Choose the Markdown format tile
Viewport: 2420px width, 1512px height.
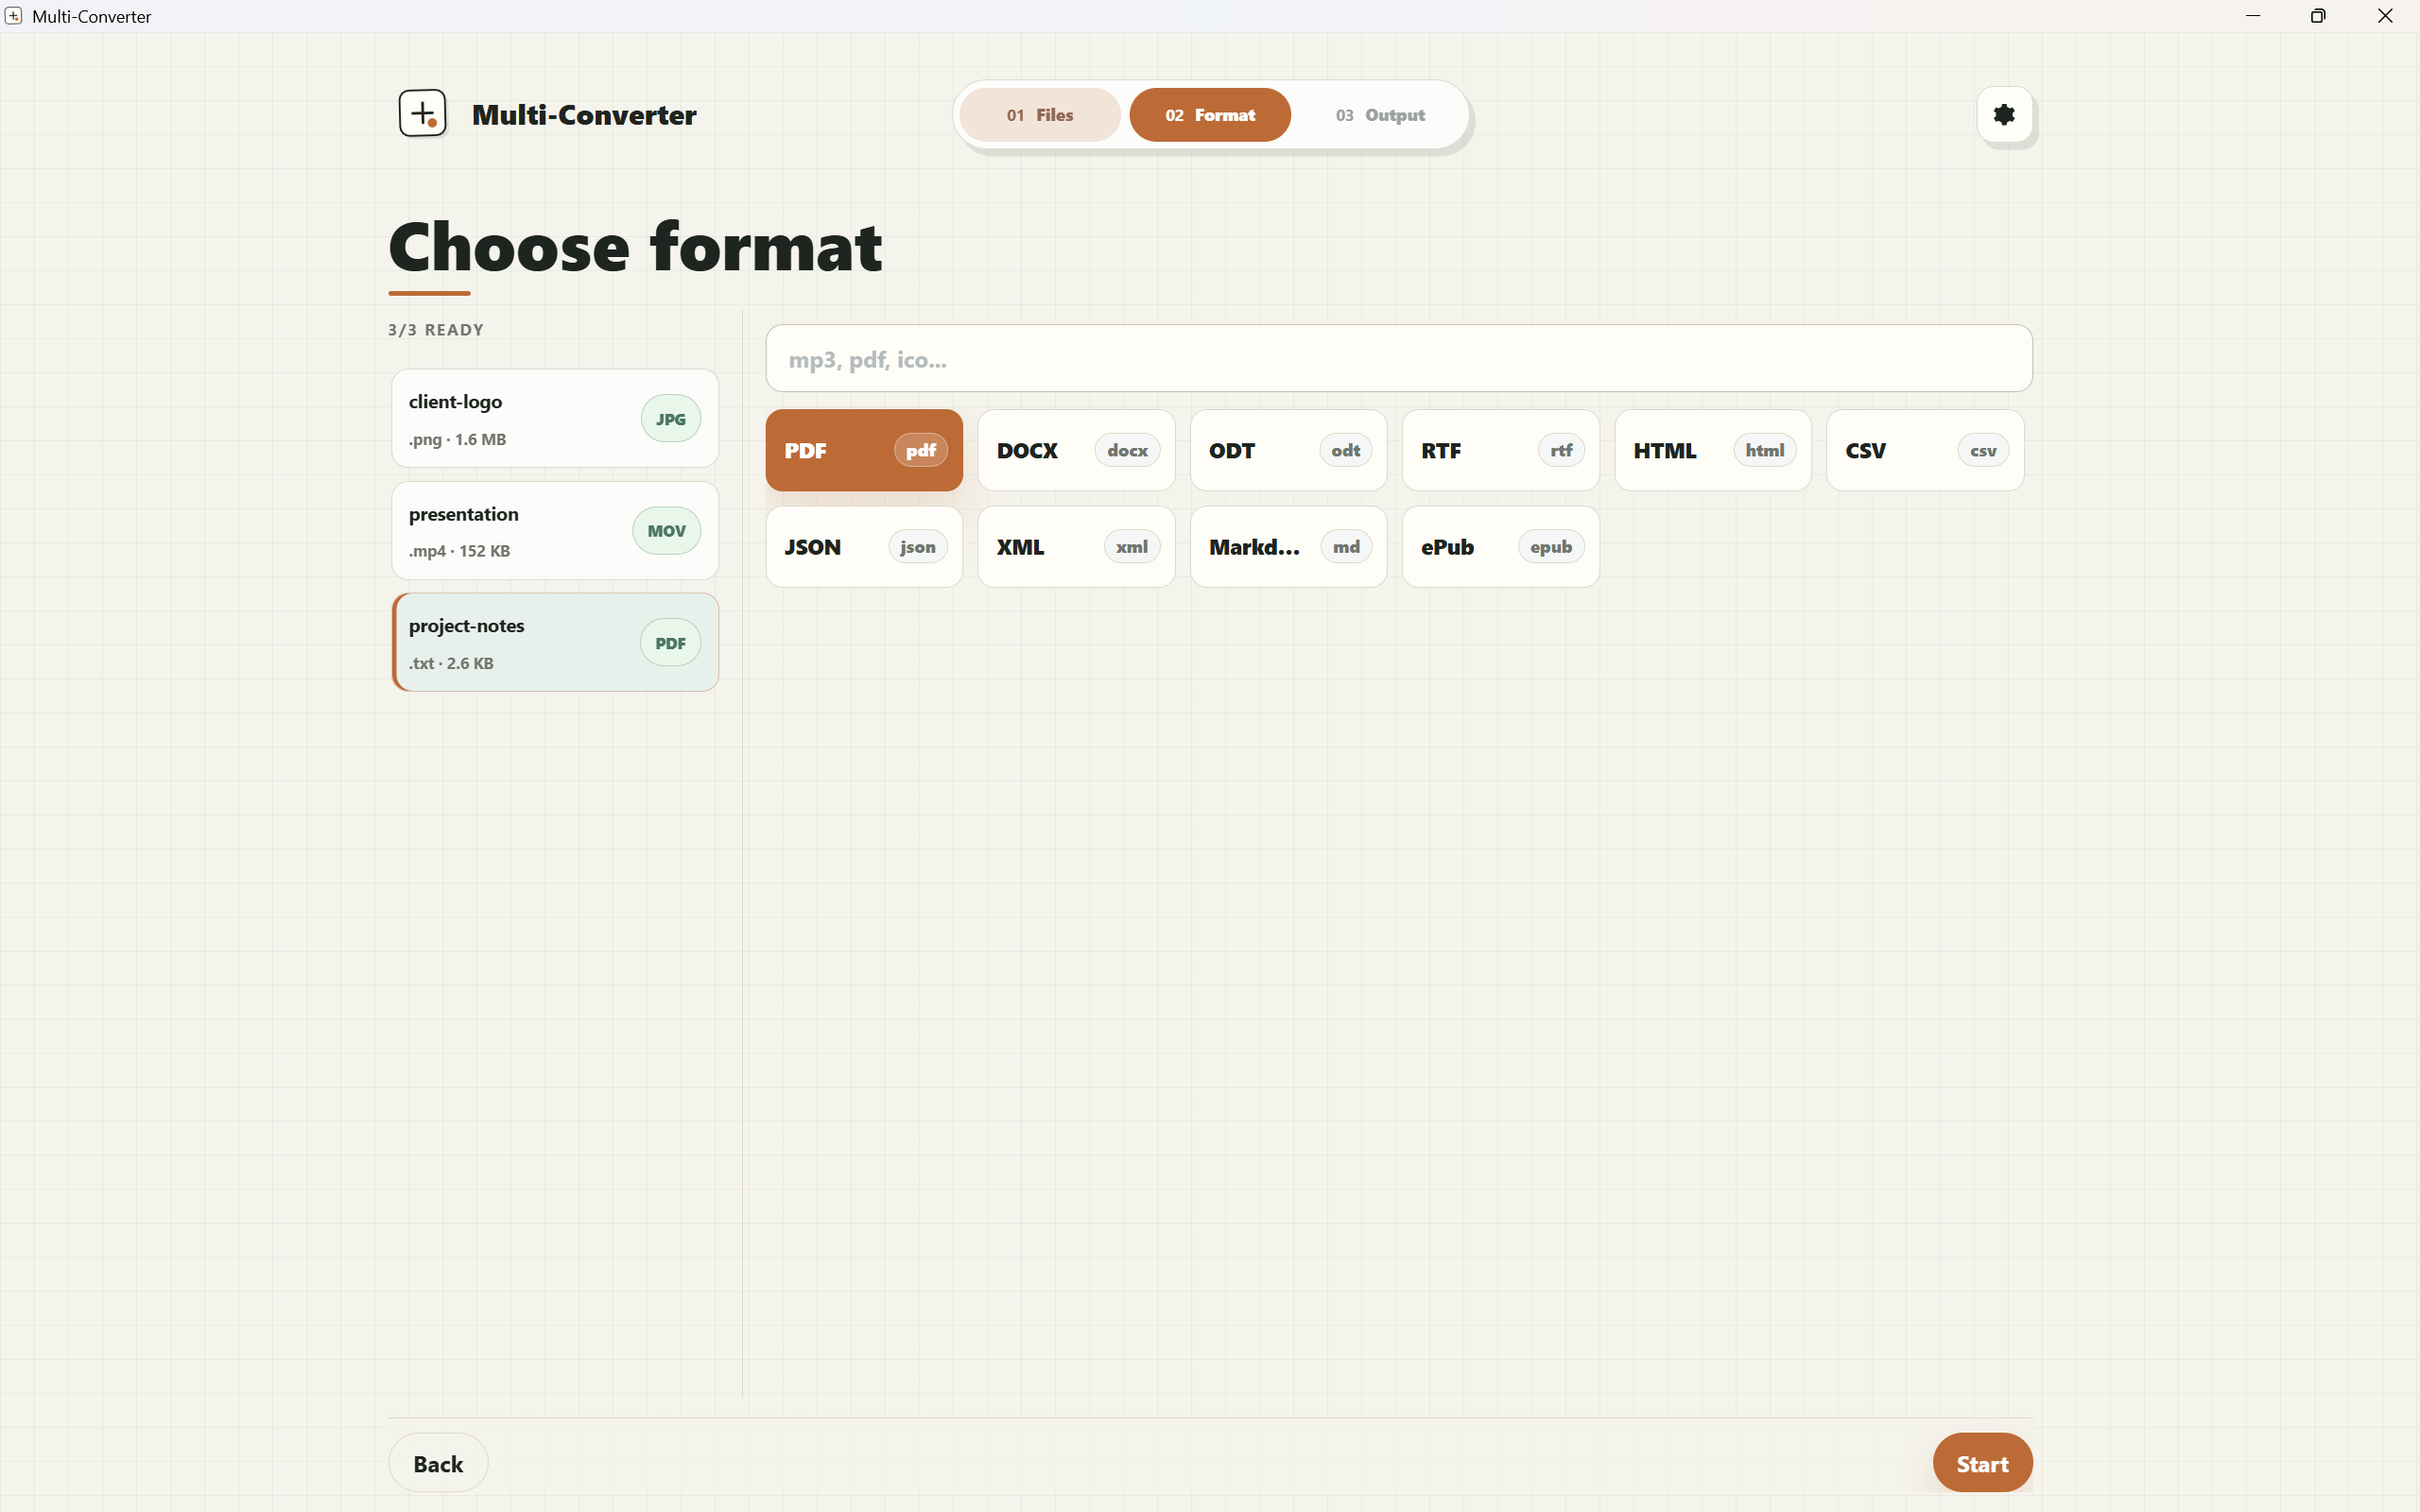(1288, 547)
